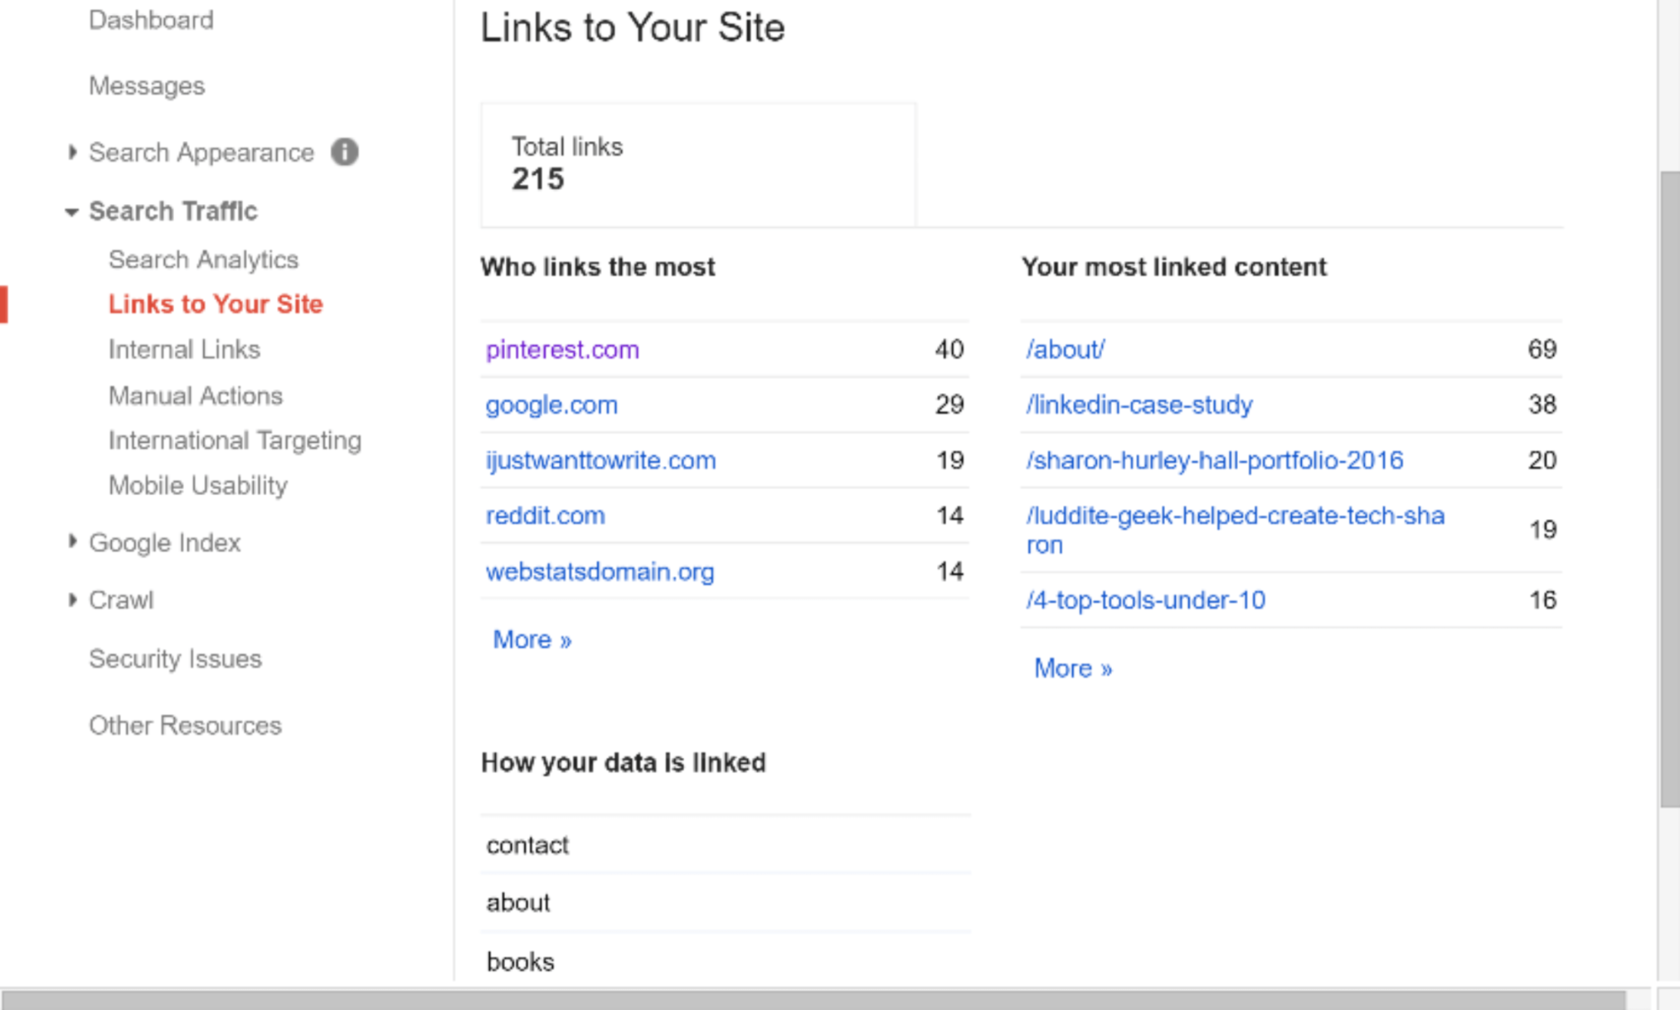Image resolution: width=1680 pixels, height=1010 pixels.
Task: Click How your data is linked heading
Action: point(623,763)
